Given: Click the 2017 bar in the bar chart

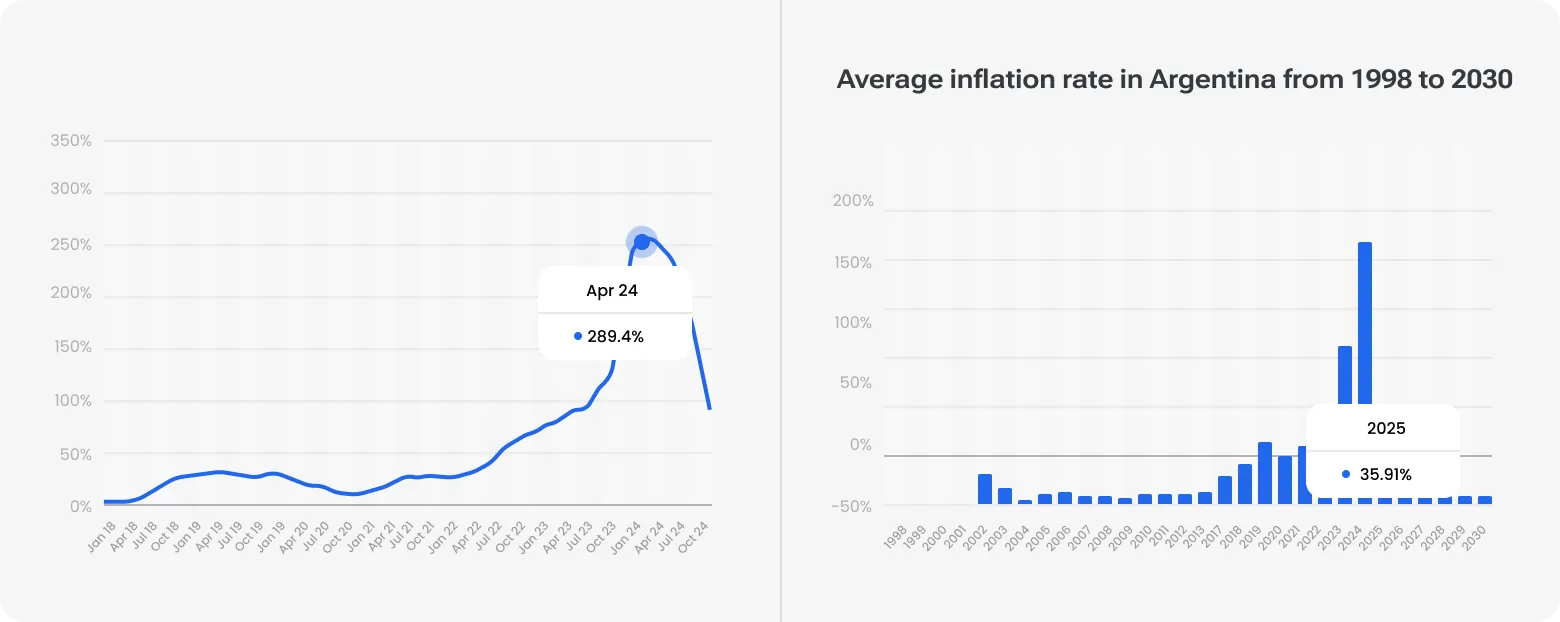Looking at the screenshot, I should 1225,489.
